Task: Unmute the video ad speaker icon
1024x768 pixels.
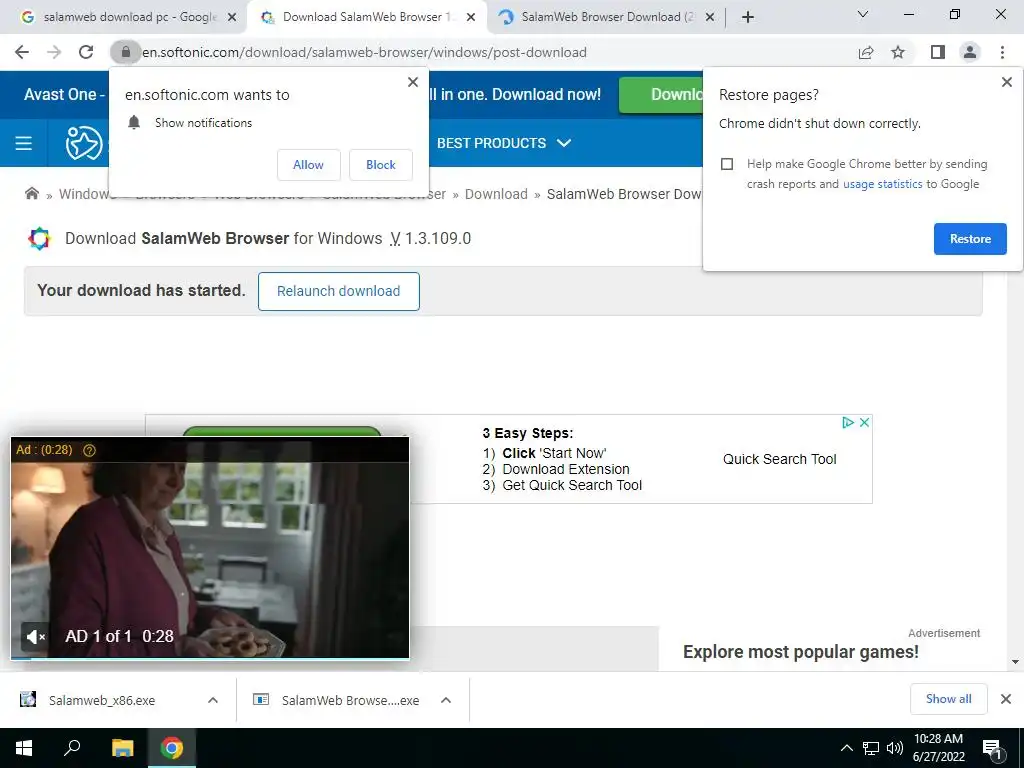Action: tap(36, 636)
